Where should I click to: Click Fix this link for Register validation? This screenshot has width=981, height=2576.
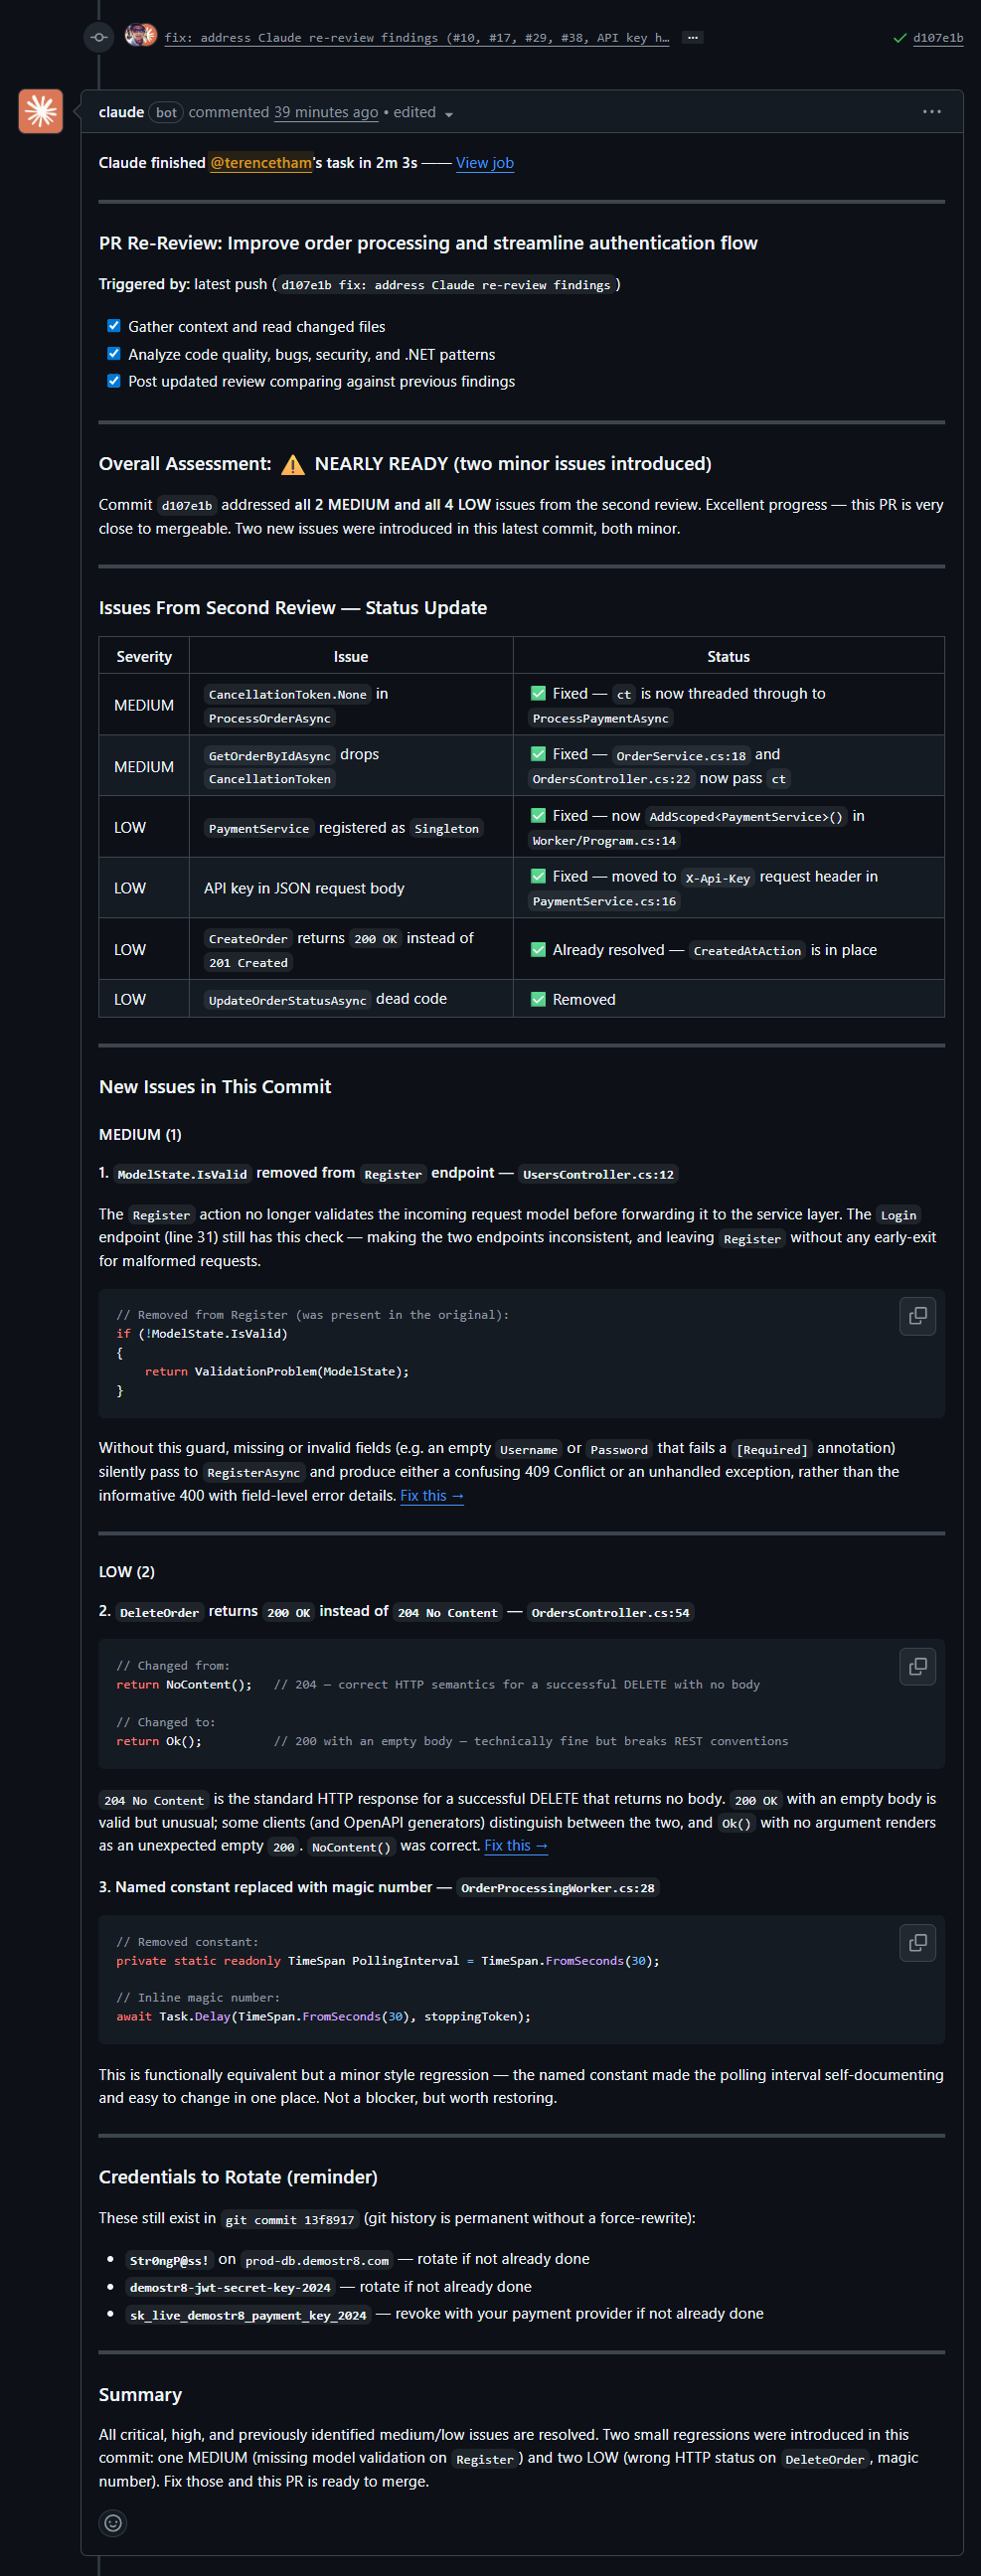click(x=432, y=1496)
